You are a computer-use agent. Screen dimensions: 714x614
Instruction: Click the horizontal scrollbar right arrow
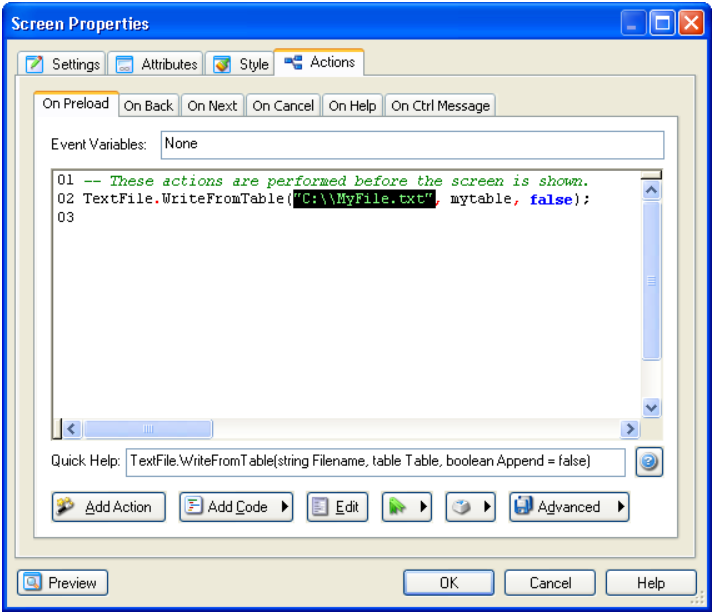(630, 429)
